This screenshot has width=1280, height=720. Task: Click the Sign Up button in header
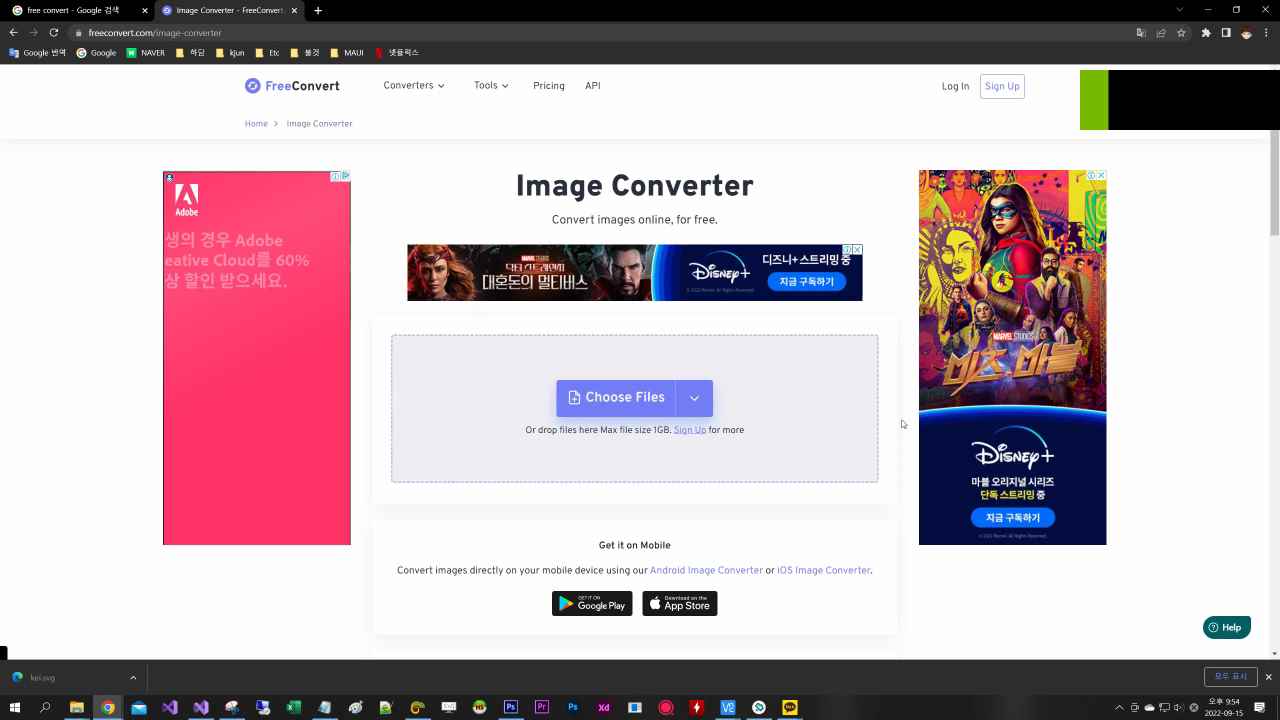tap(1002, 86)
